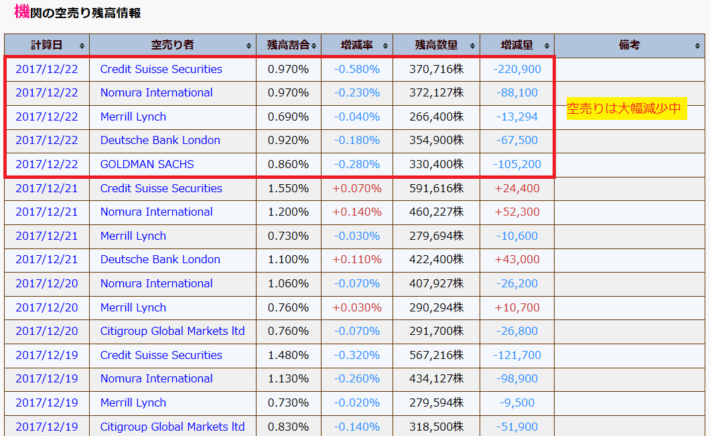The height and width of the screenshot is (436, 710).
Task: Select the -220,900 change cell
Action: (517, 69)
